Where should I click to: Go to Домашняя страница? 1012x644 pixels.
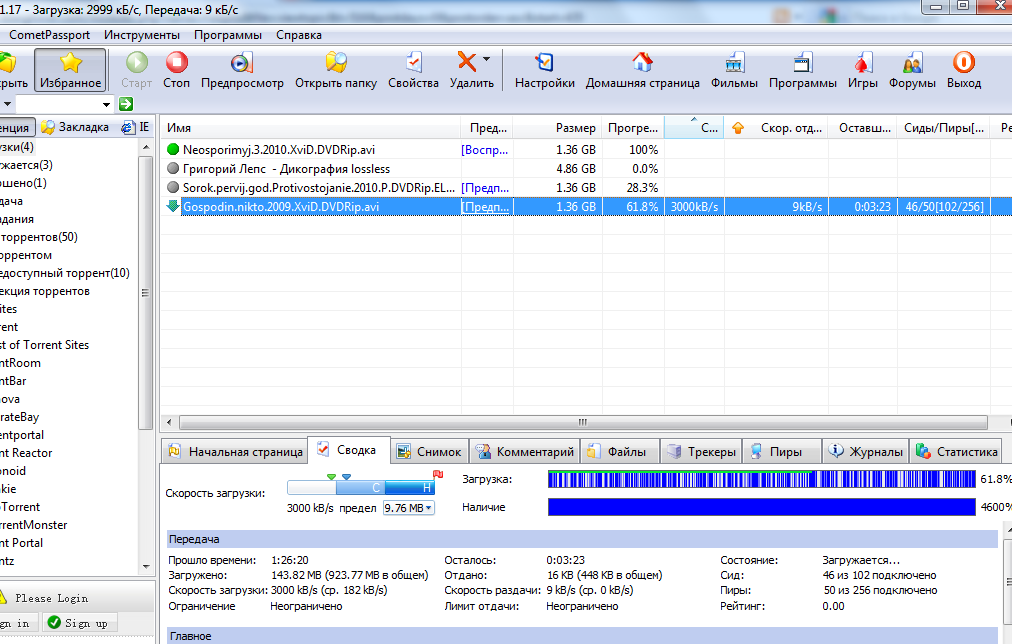coord(642,71)
